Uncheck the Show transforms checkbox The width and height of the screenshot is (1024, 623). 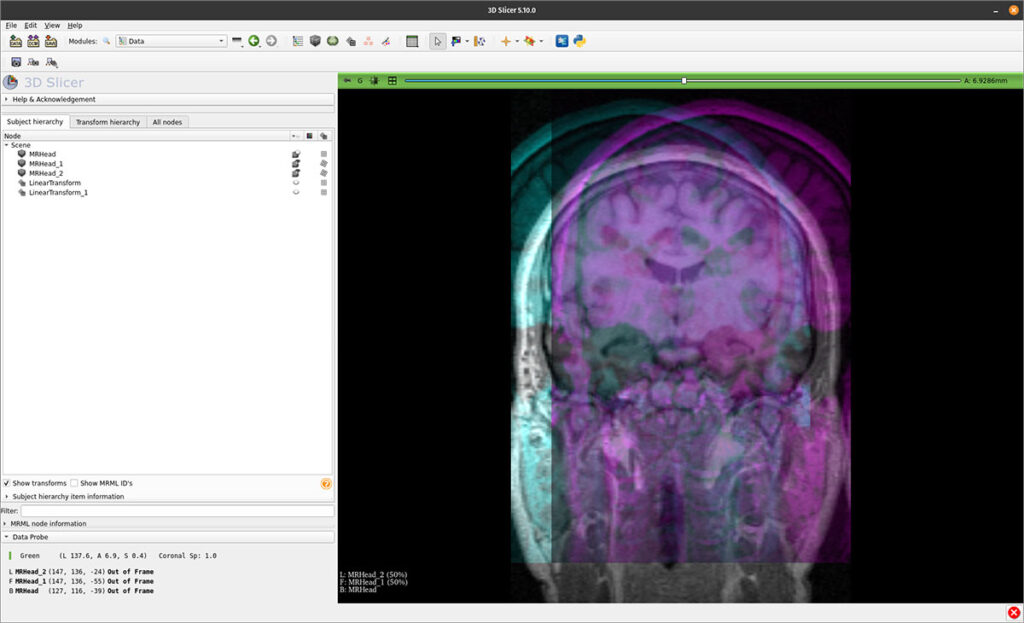[8, 482]
